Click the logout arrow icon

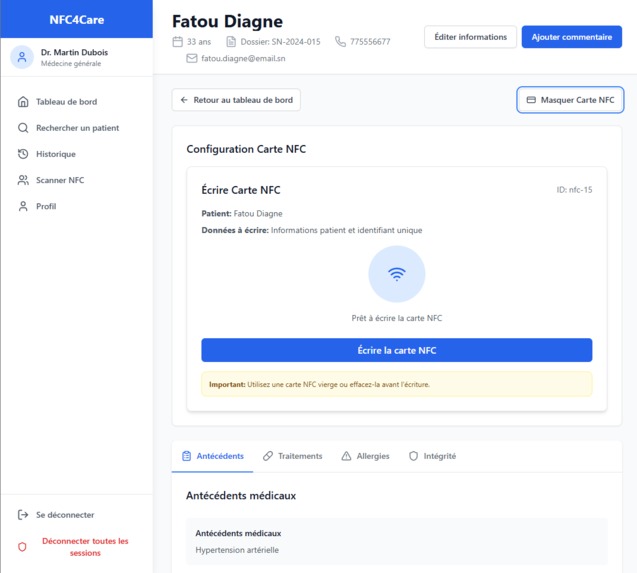point(23,515)
